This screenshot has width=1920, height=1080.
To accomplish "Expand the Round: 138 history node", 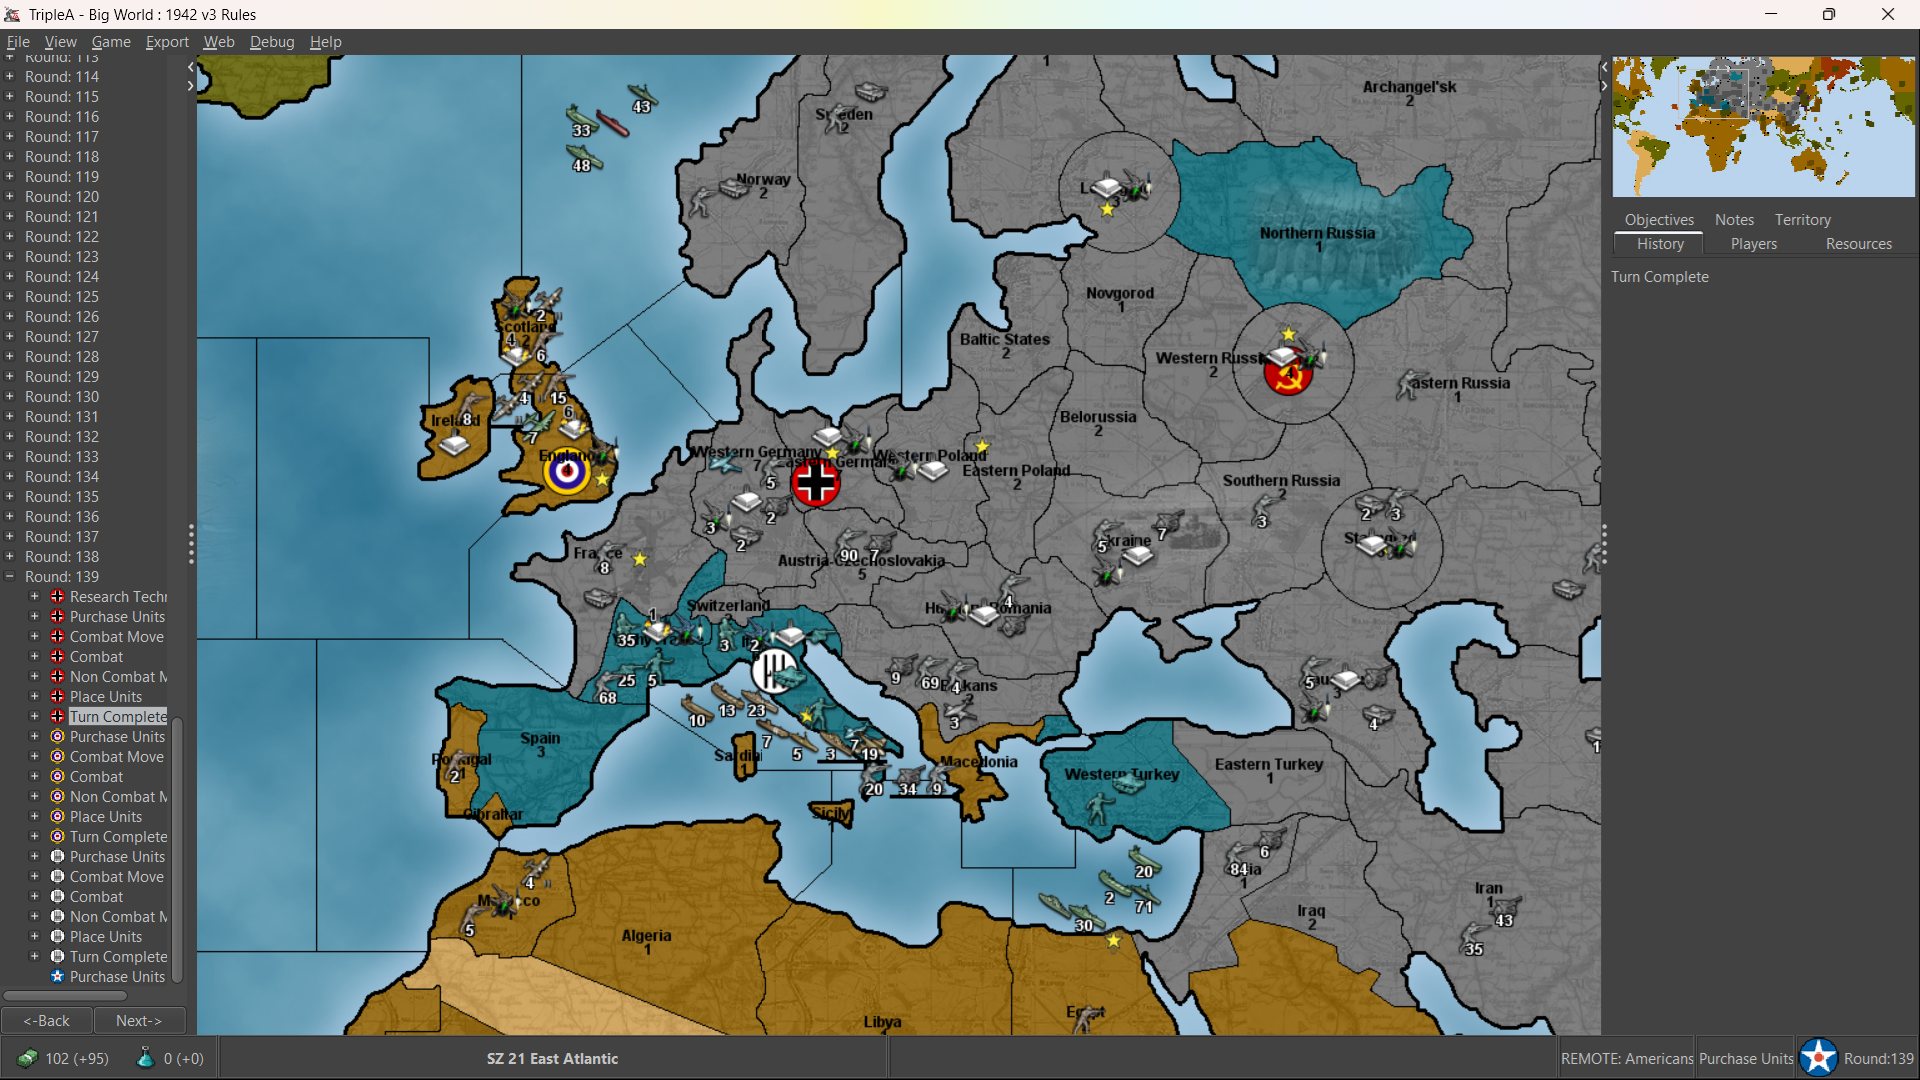I will (x=10, y=557).
